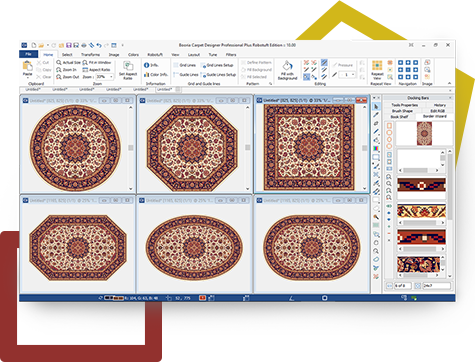Click the carpet preview thumbnail in Border Wizard

(424, 134)
